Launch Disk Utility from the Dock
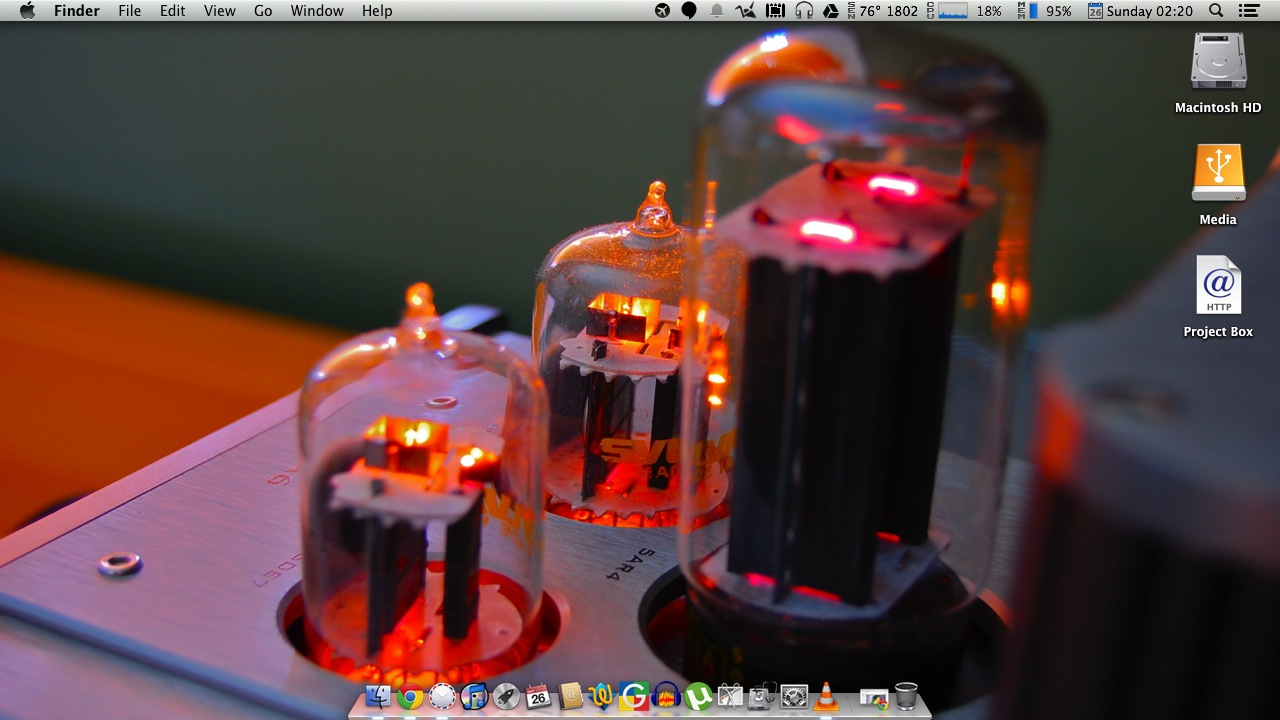This screenshot has height=720, width=1280. tap(762, 696)
